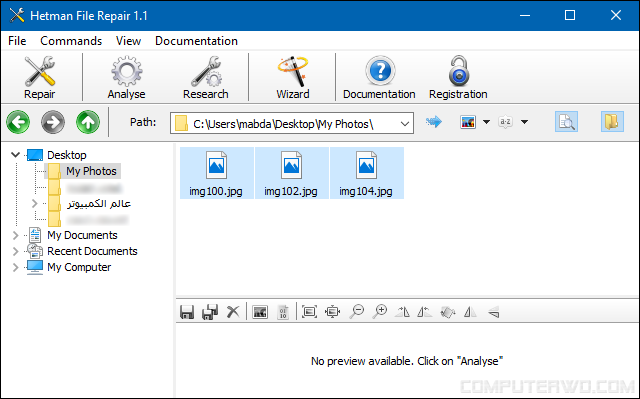Expand the Arabic-named folder node
The width and height of the screenshot is (640, 399).
tap(35, 203)
